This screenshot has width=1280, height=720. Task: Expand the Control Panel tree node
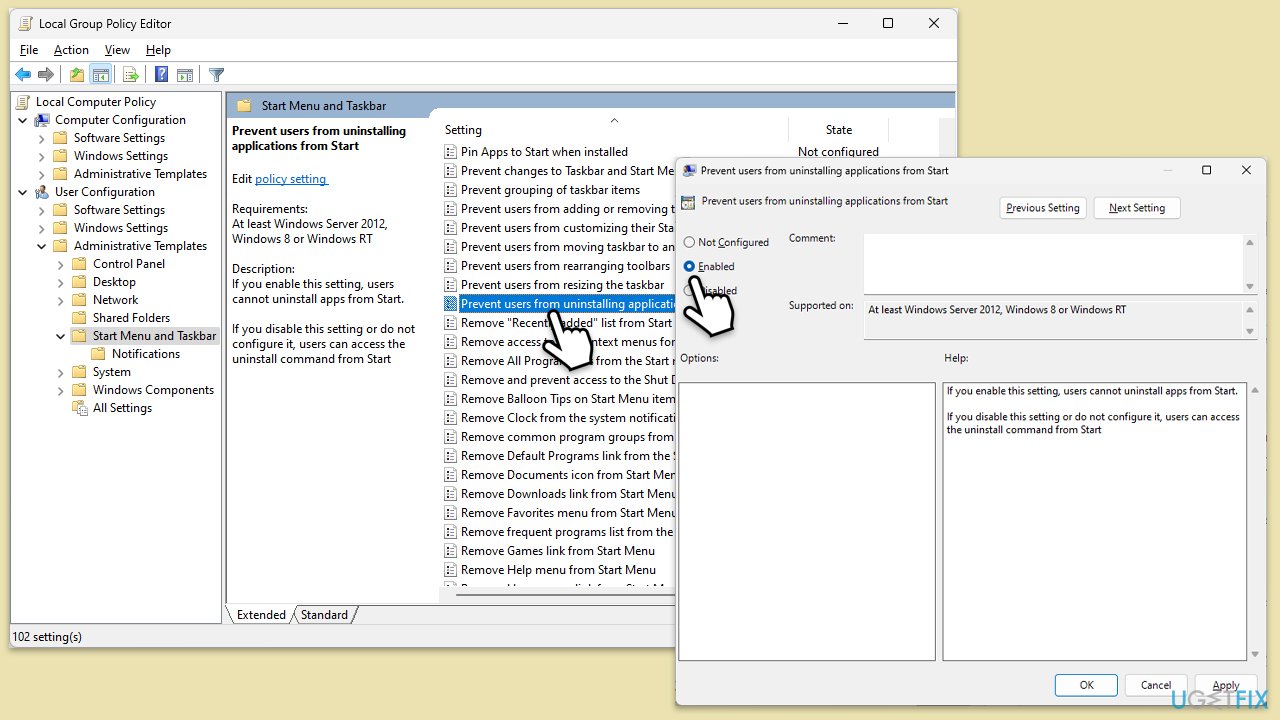coord(60,264)
